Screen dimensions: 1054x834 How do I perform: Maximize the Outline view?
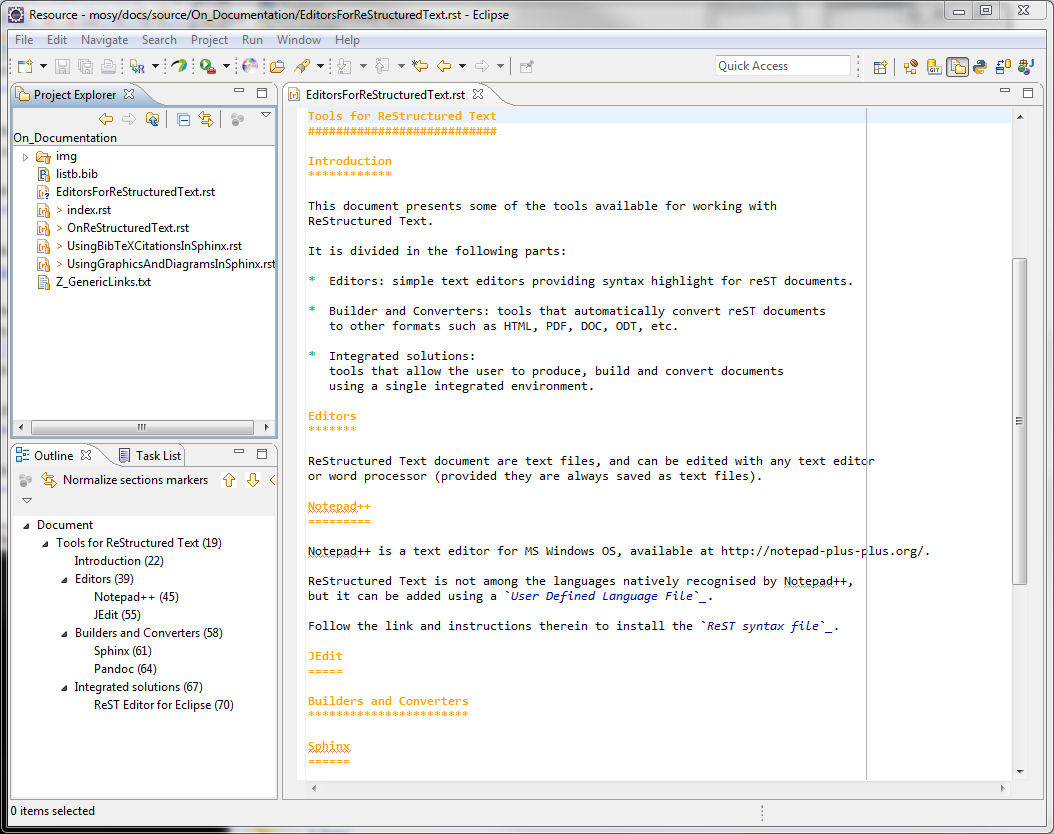point(262,454)
